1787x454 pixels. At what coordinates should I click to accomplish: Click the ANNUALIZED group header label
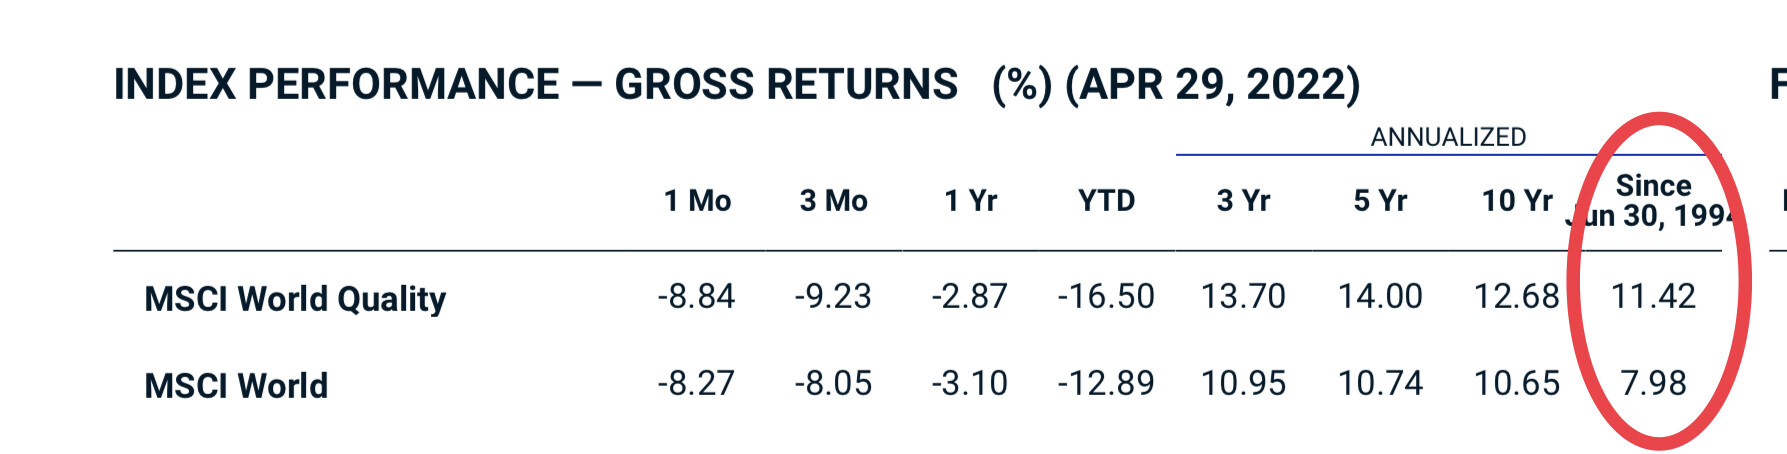(x=1448, y=137)
